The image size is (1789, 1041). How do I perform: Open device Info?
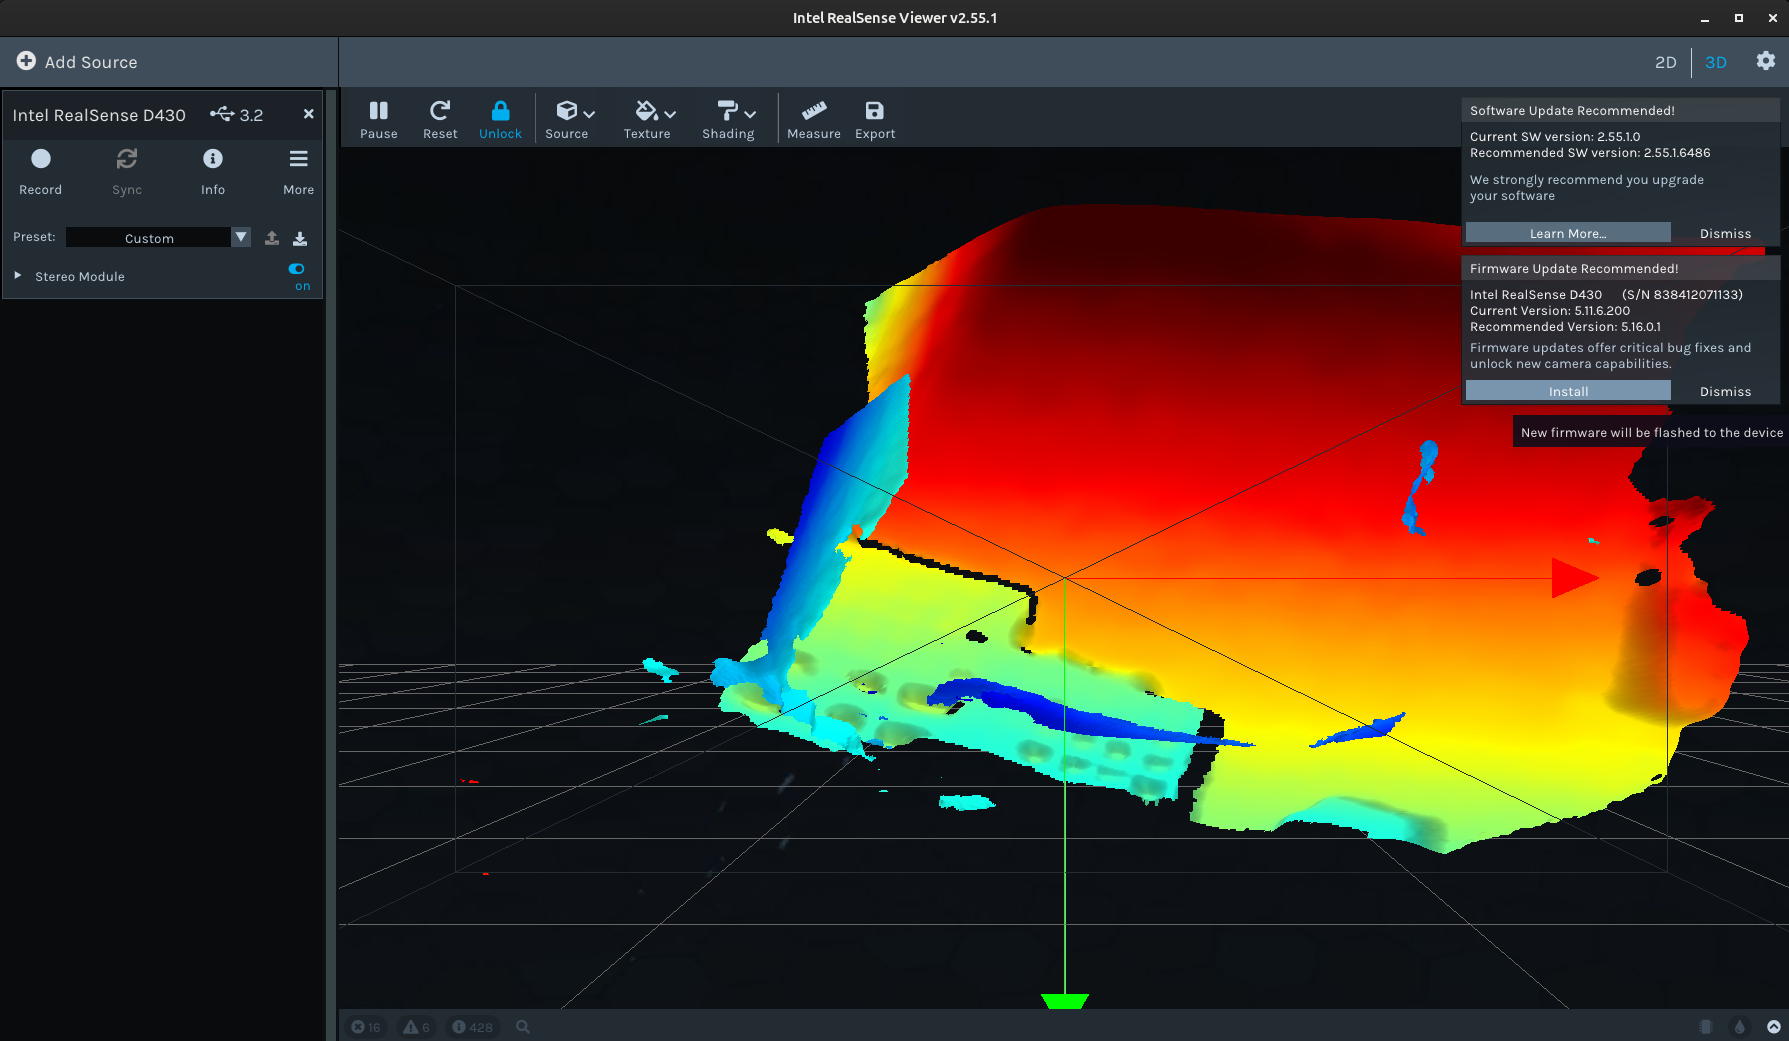pos(212,170)
